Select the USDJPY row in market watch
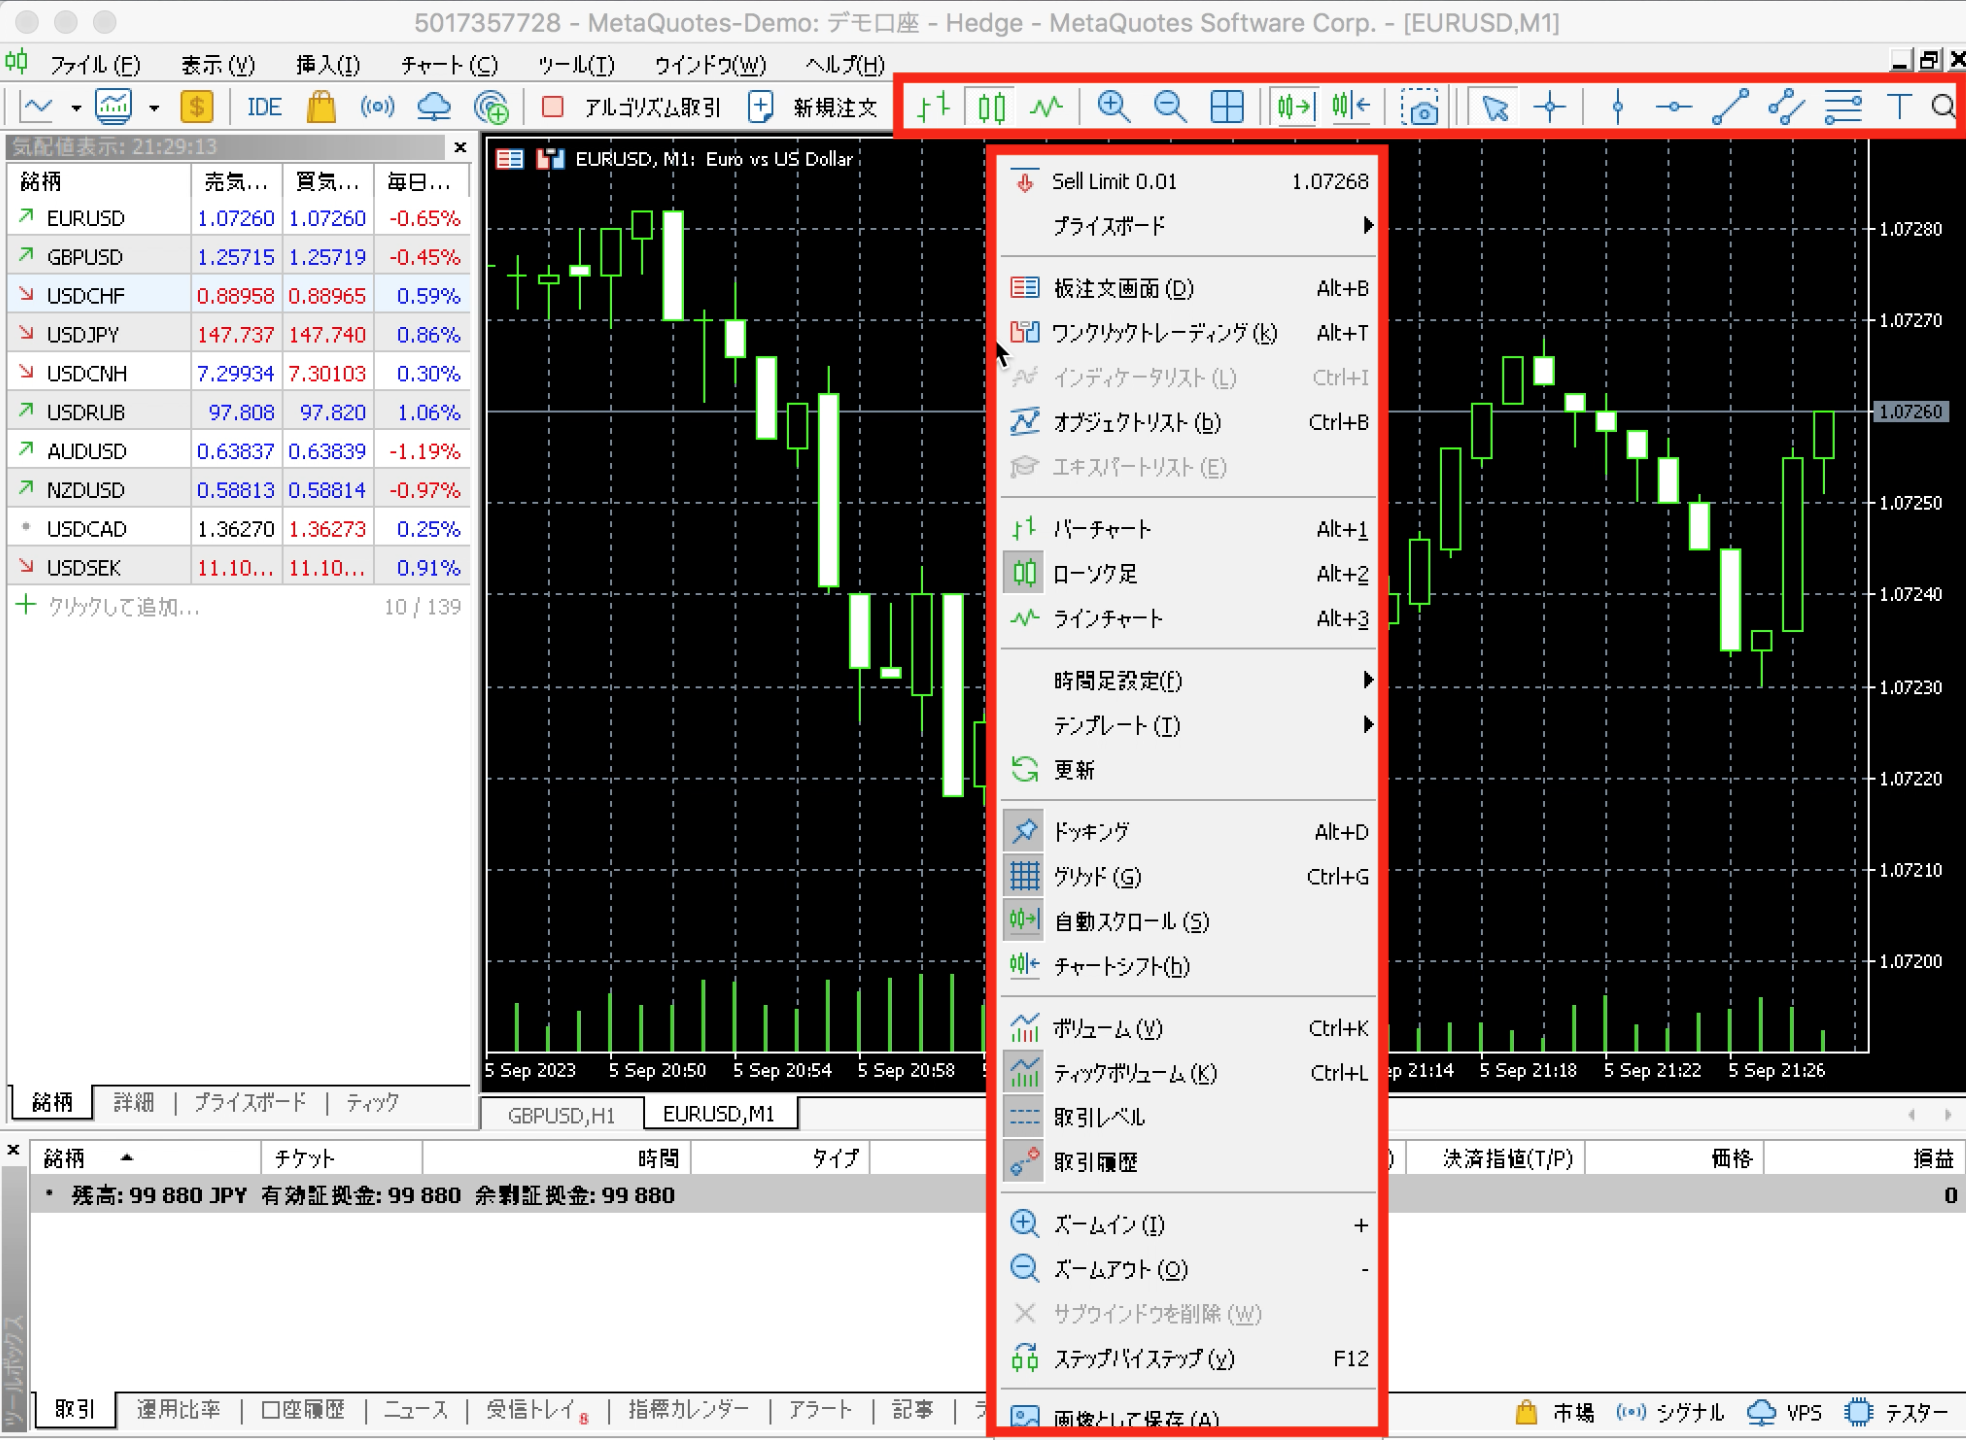 [x=239, y=334]
